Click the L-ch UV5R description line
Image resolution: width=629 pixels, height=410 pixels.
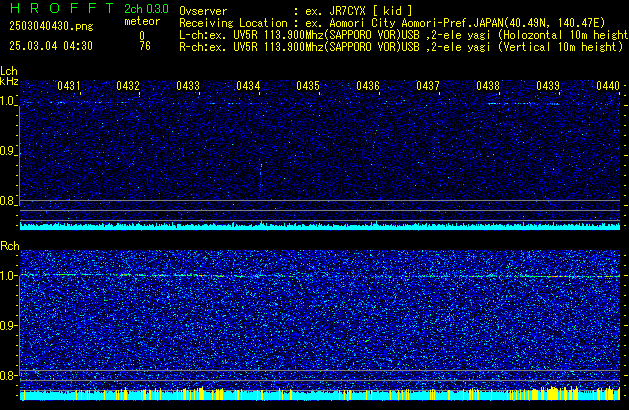click(404, 35)
